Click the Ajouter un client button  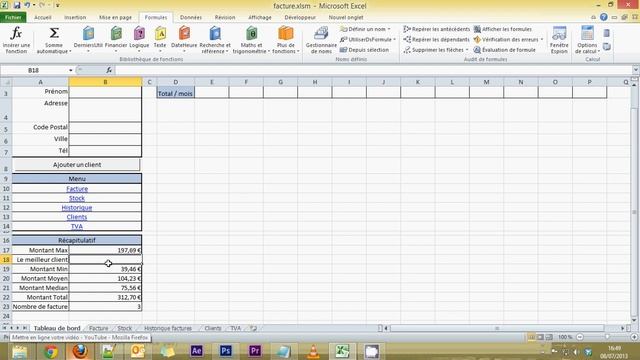[77, 165]
